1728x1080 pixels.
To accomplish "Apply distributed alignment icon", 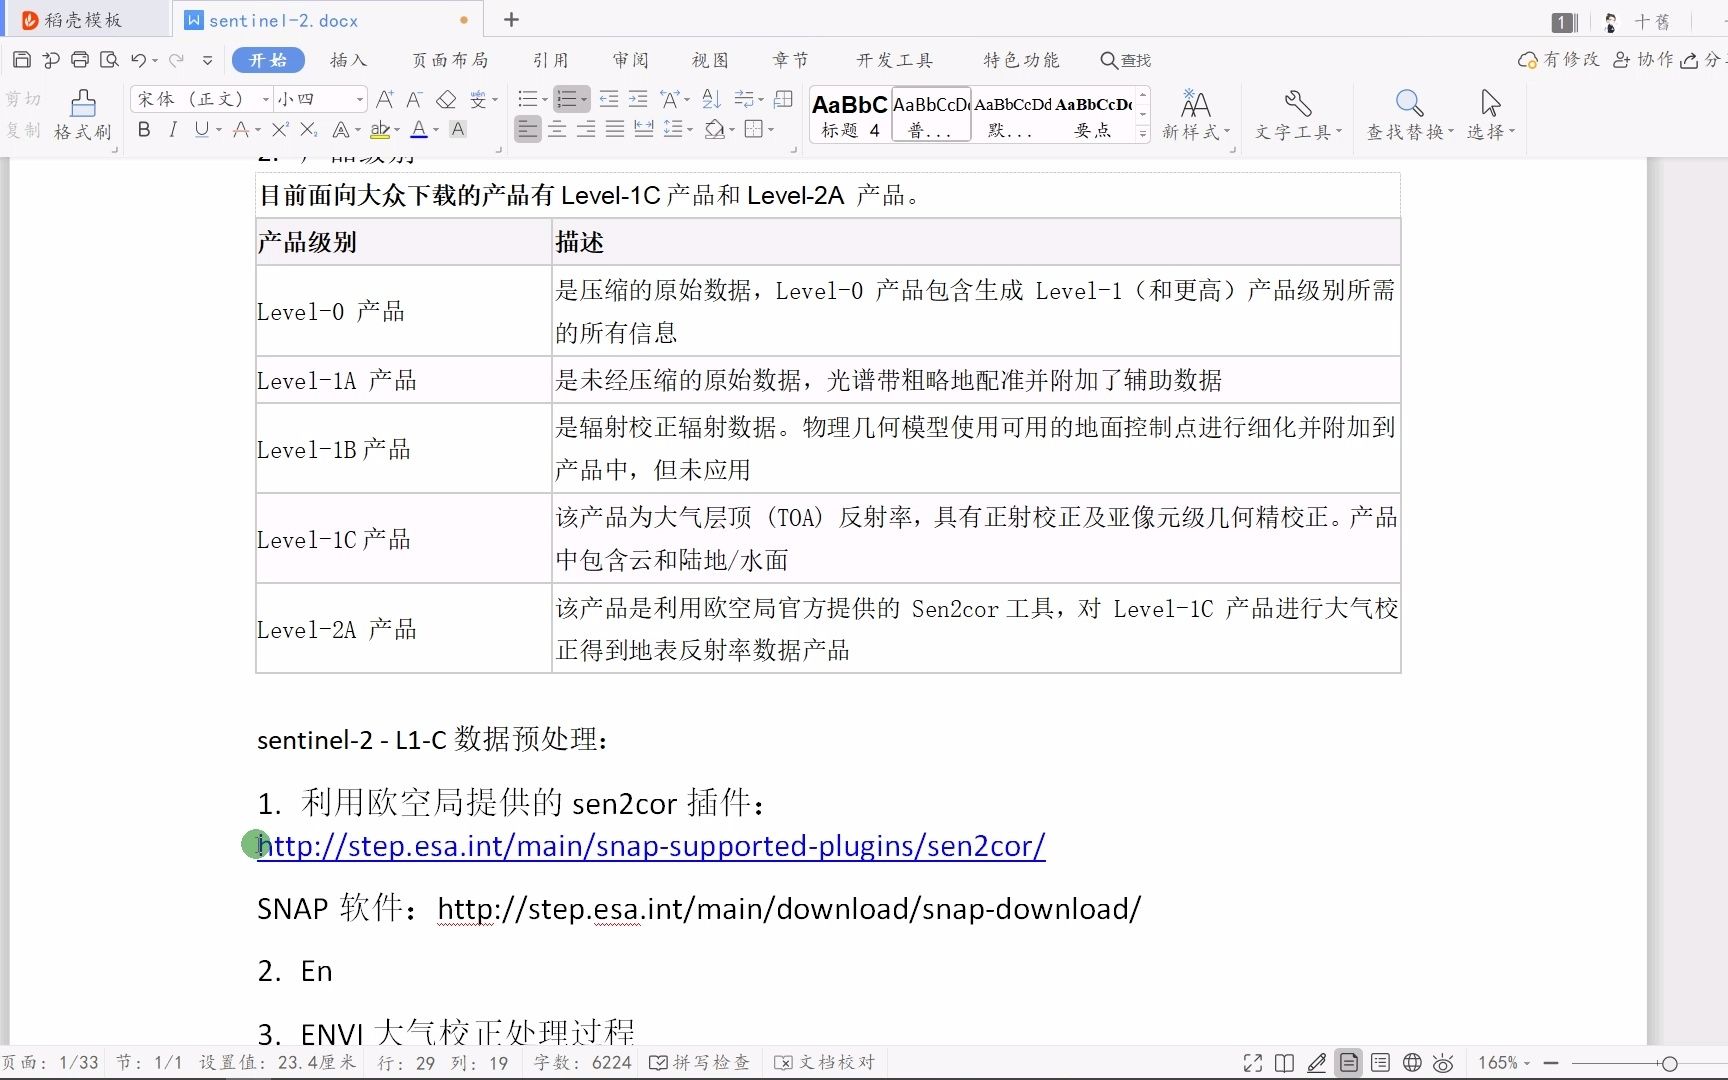I will (644, 129).
